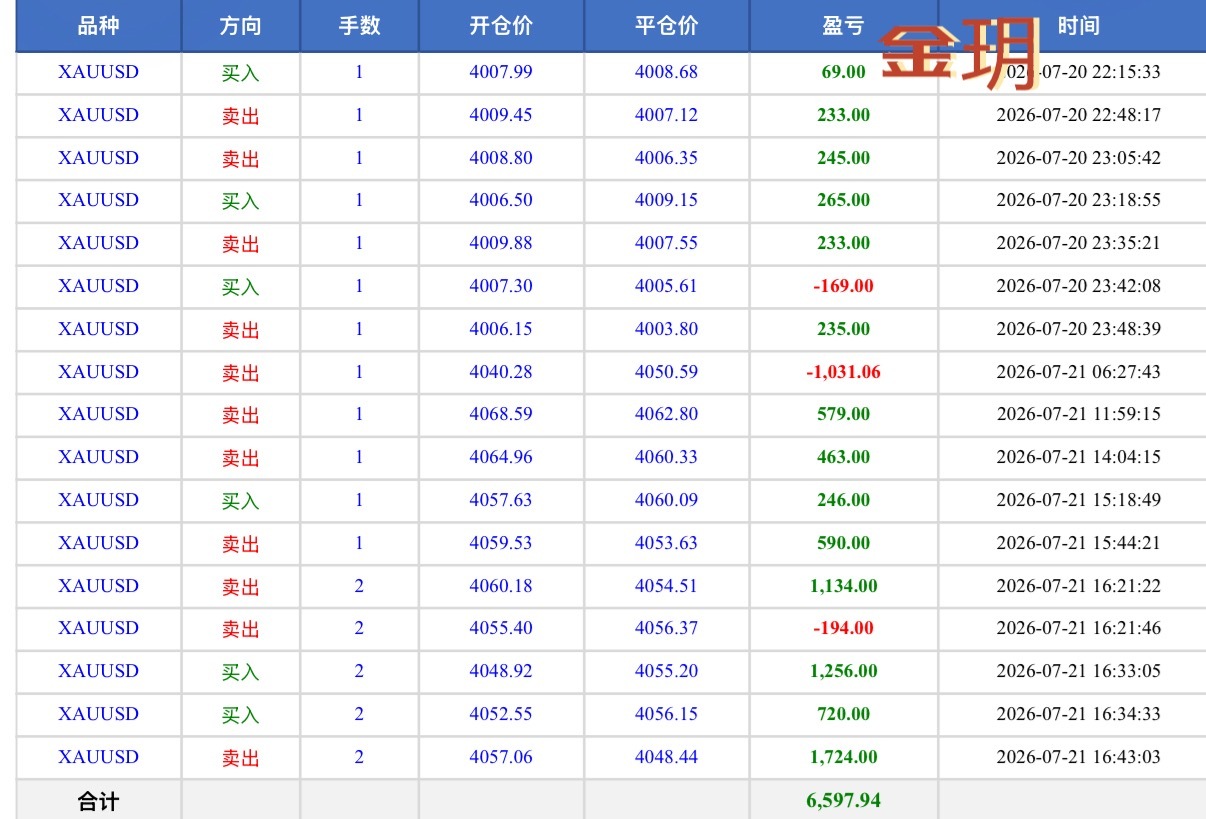The height and width of the screenshot is (819, 1206).
Task: Click the 盈亏 column header
Action: 843,26
